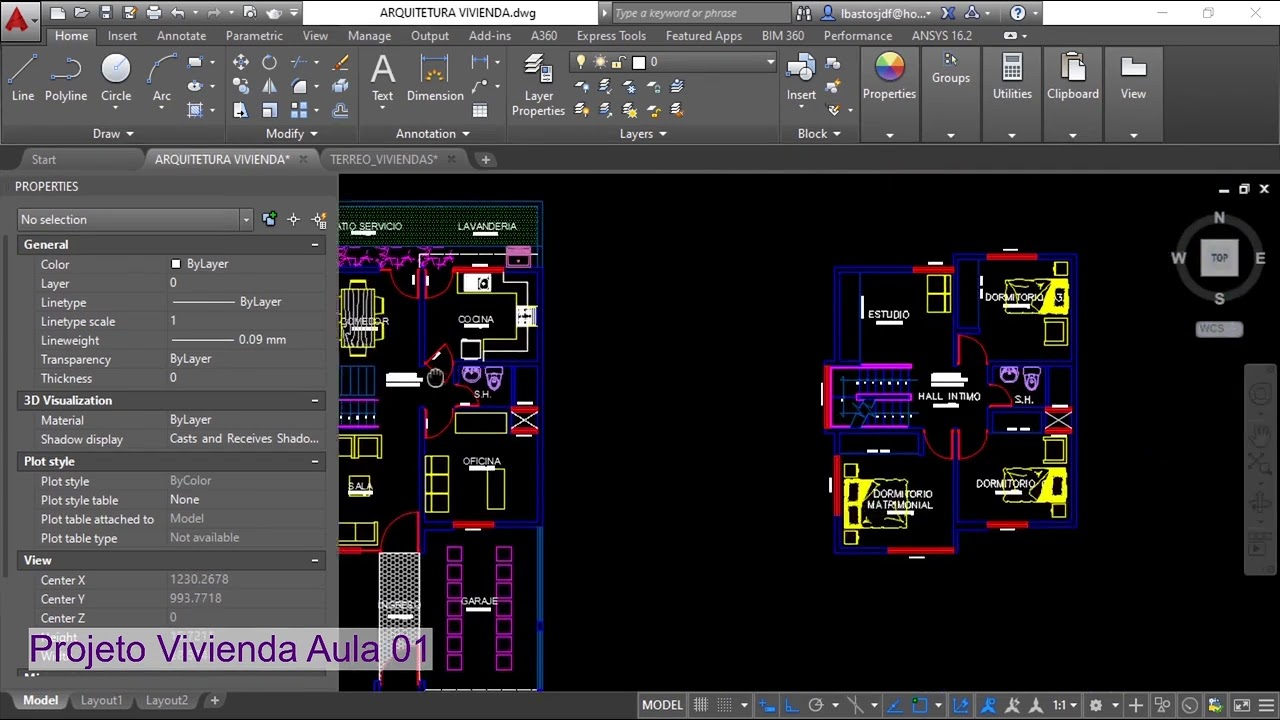Click the Text annotation tool
This screenshot has width=1280, height=720.
(x=383, y=78)
